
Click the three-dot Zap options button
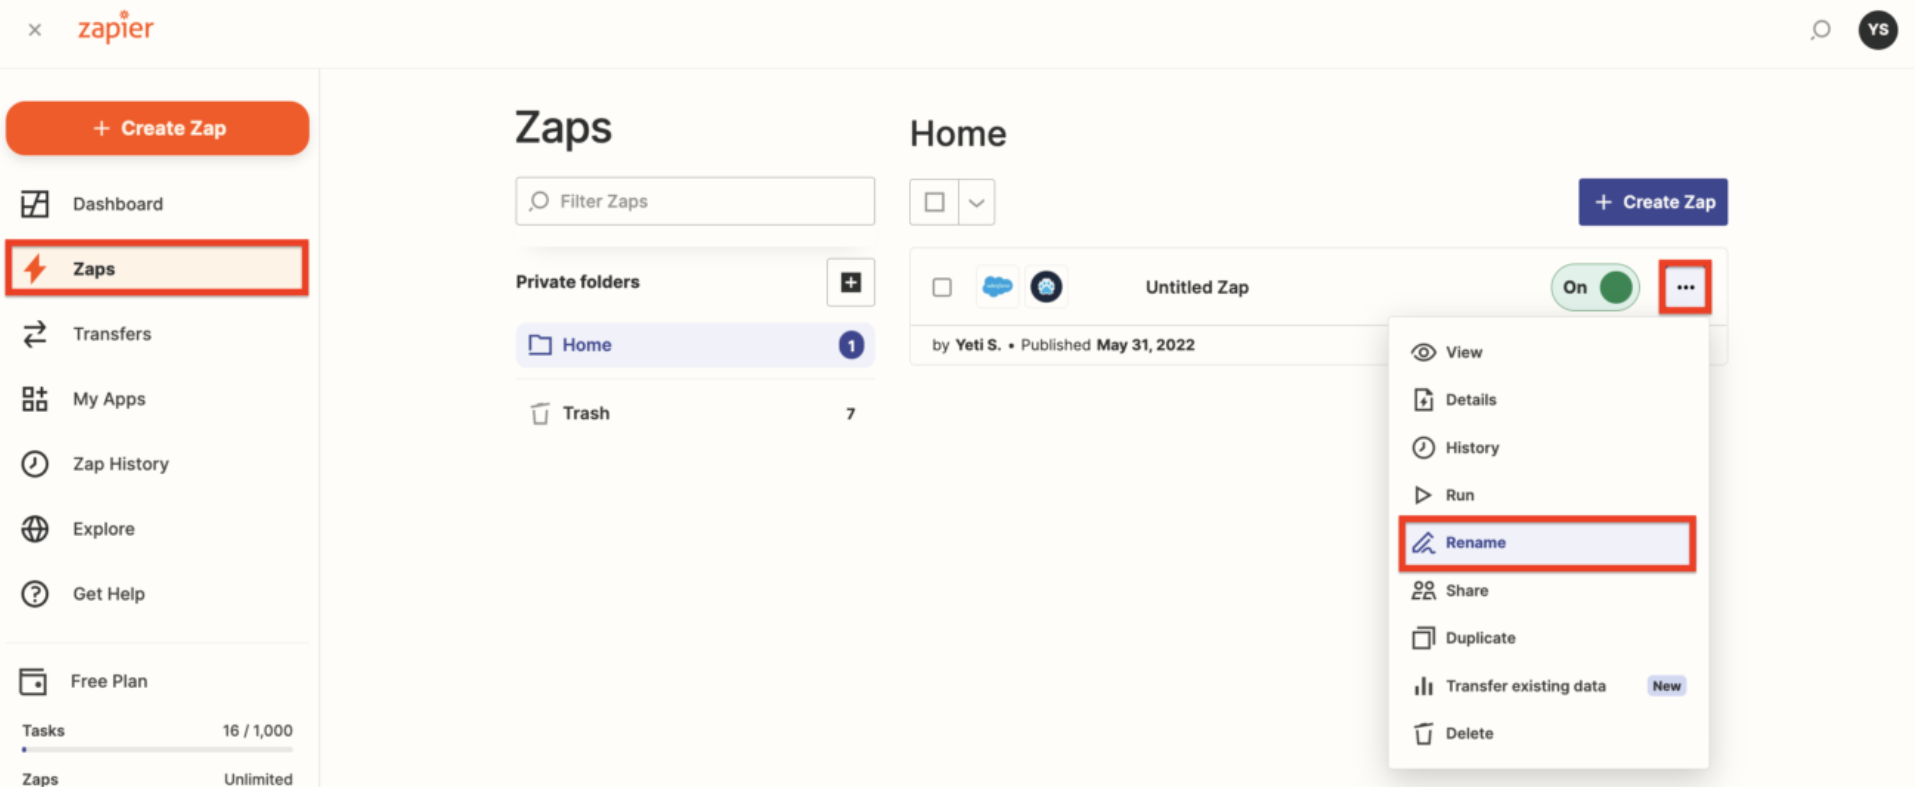coord(1685,287)
